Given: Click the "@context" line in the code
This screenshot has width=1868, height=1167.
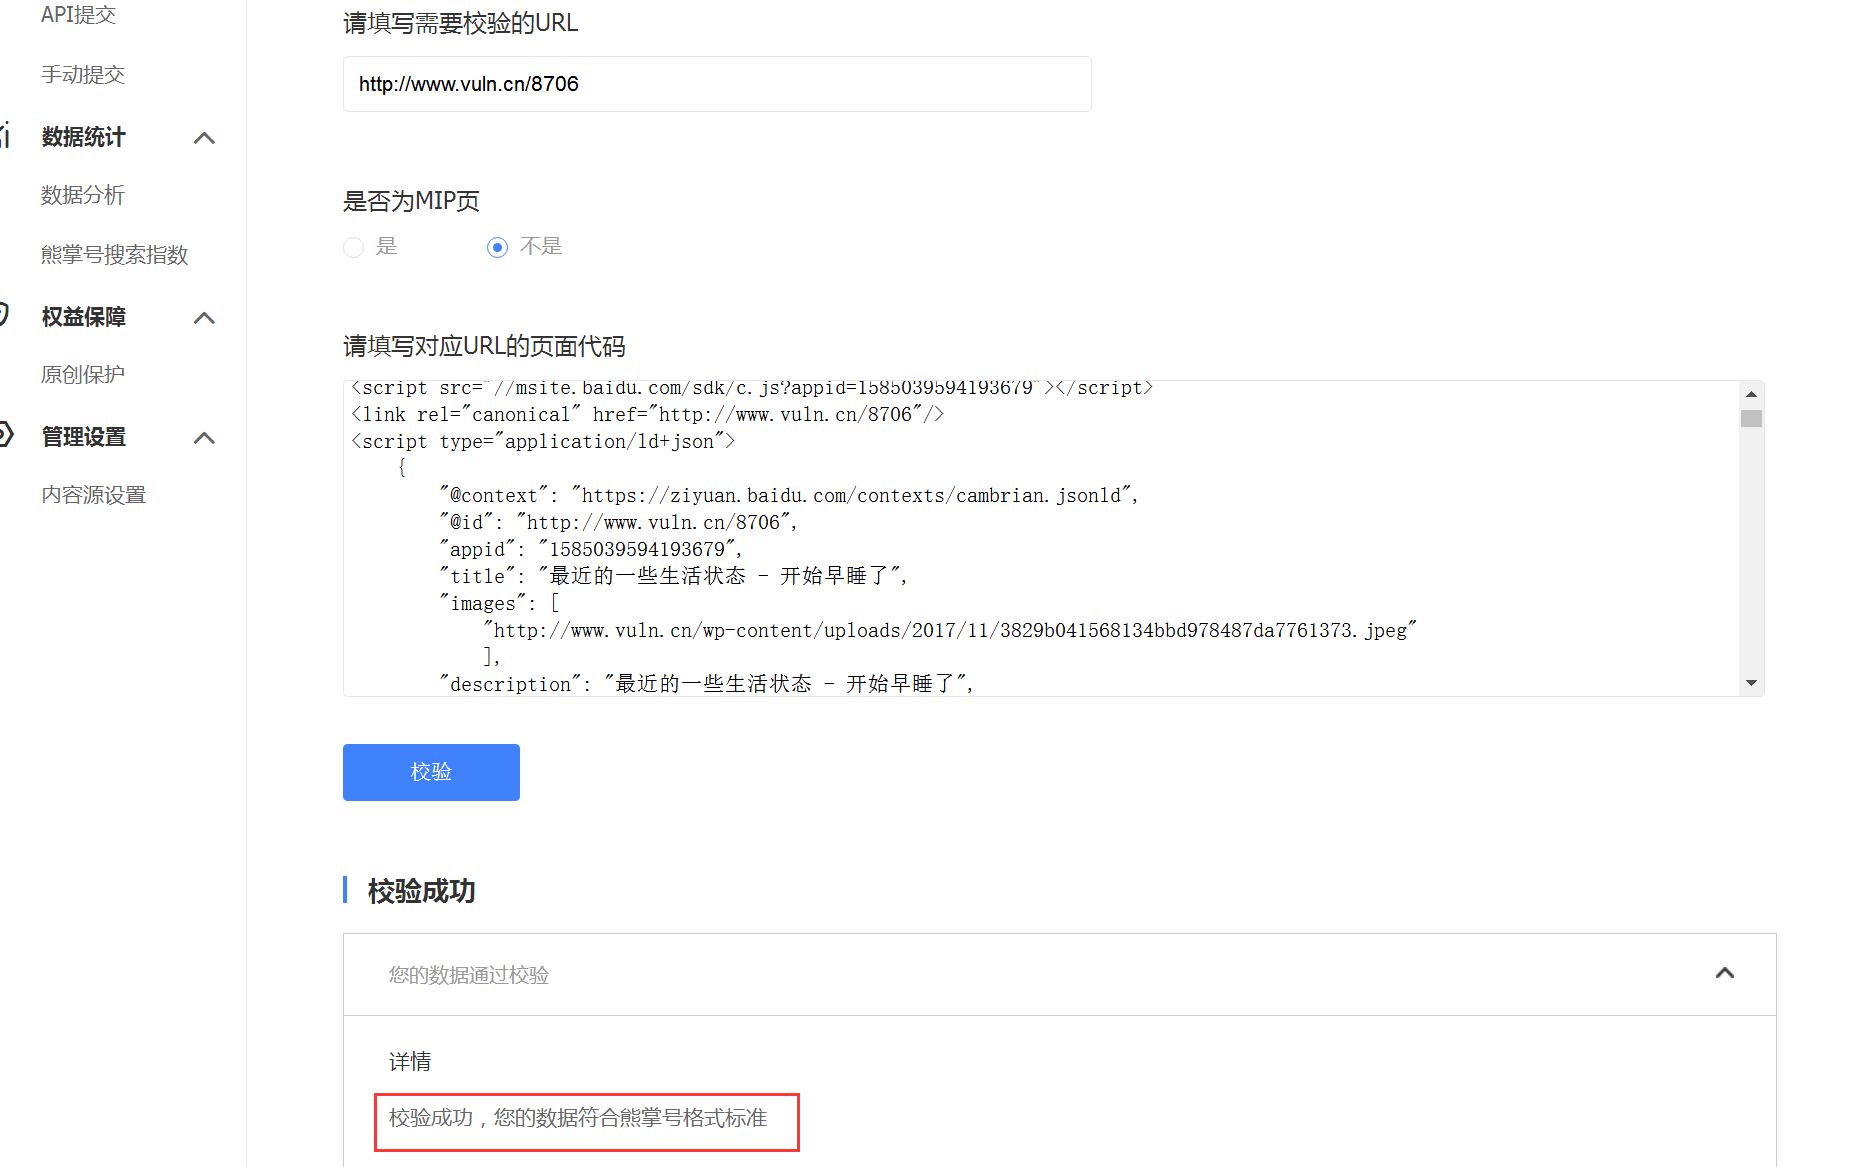Looking at the screenshot, I should point(789,495).
